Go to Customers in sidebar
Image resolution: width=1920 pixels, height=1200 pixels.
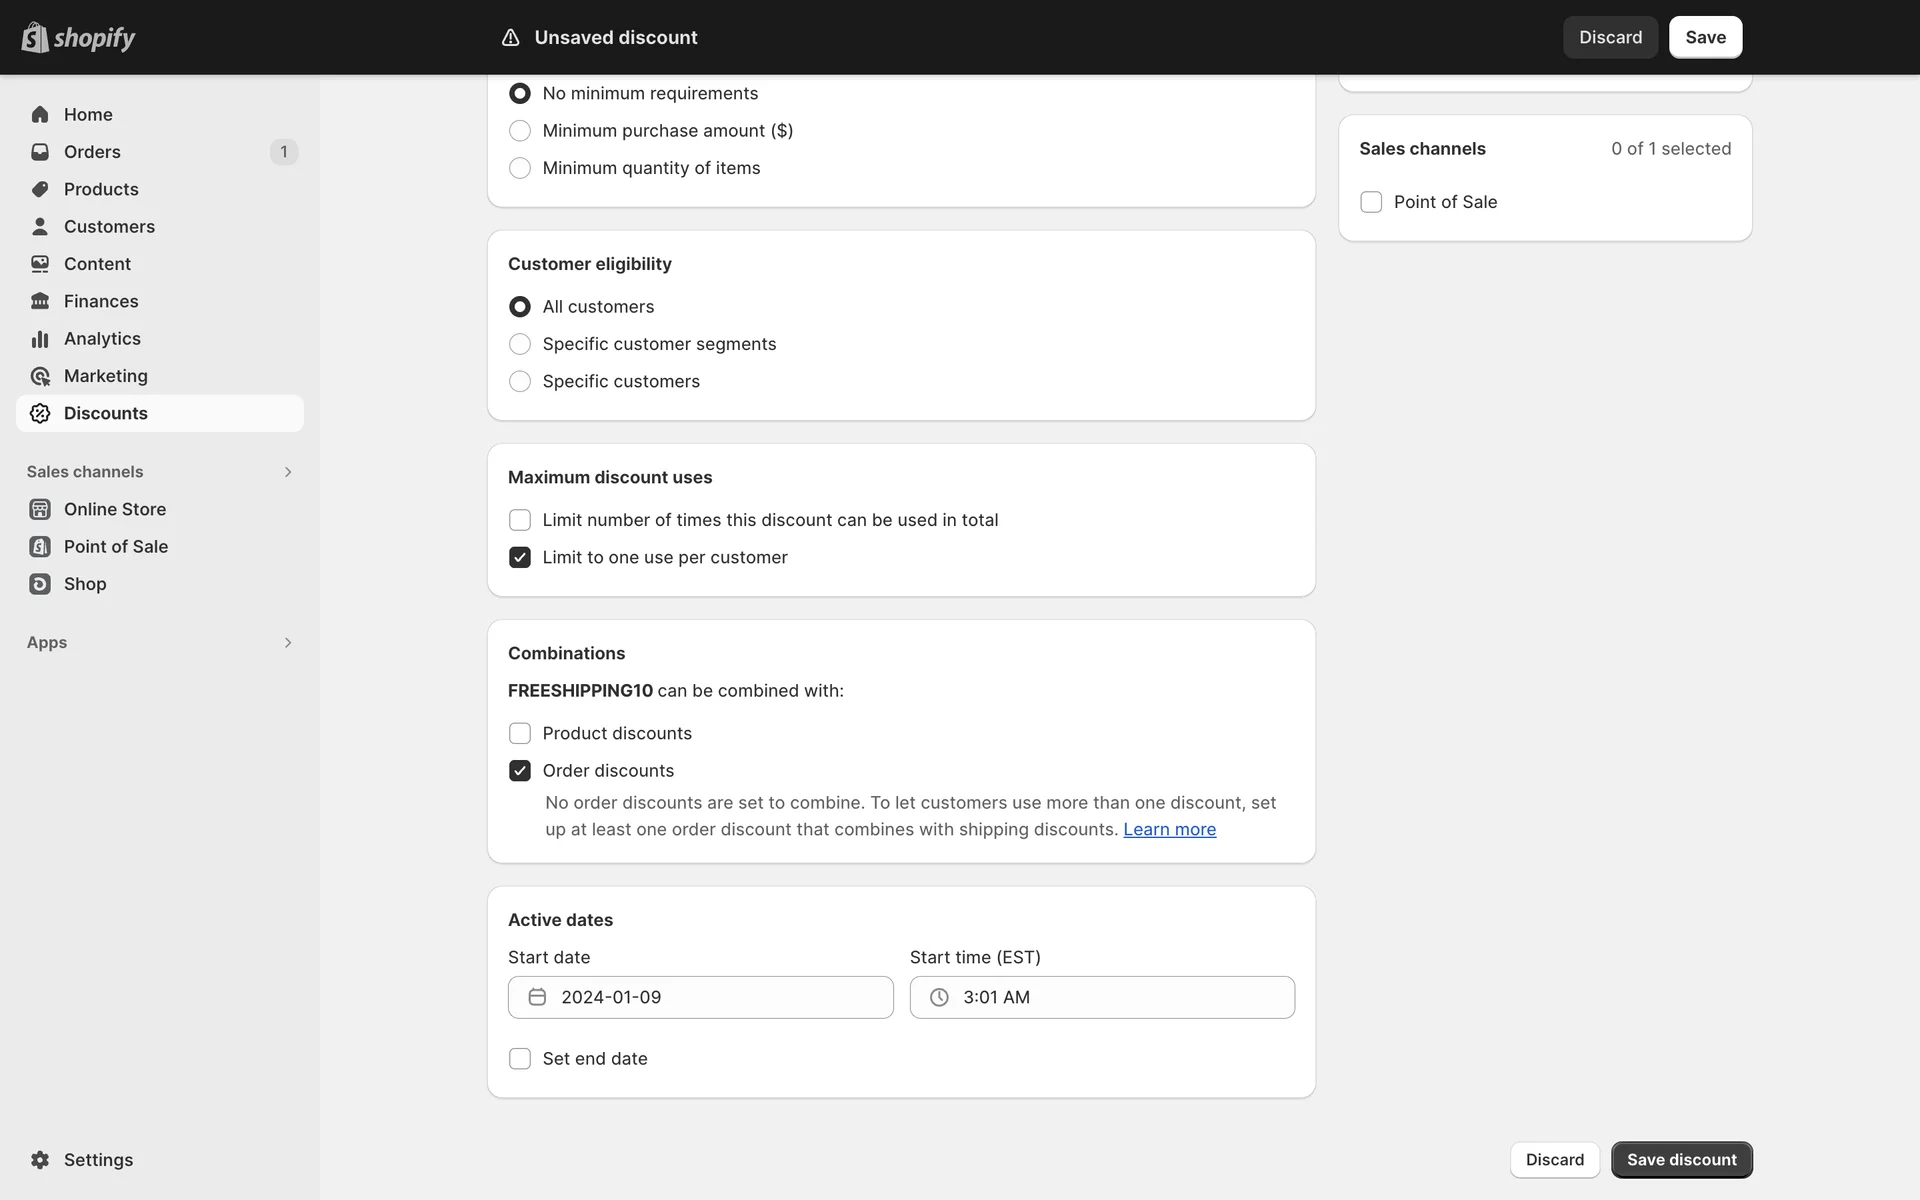pyautogui.click(x=109, y=227)
